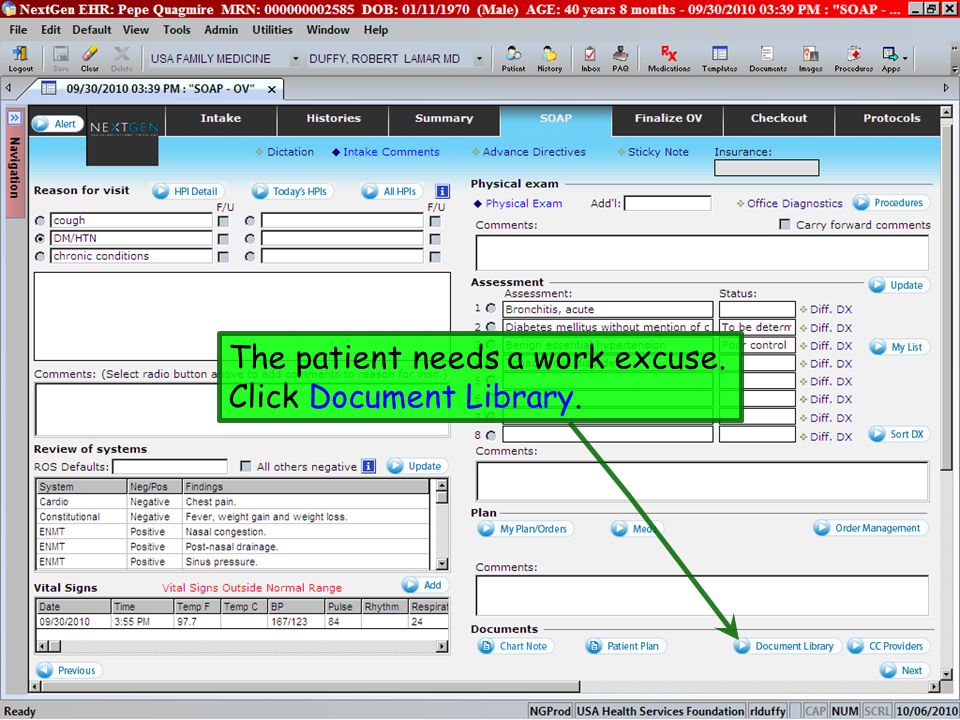Check the F/U box for cough
Screen dimensions: 960x720
coord(223,221)
